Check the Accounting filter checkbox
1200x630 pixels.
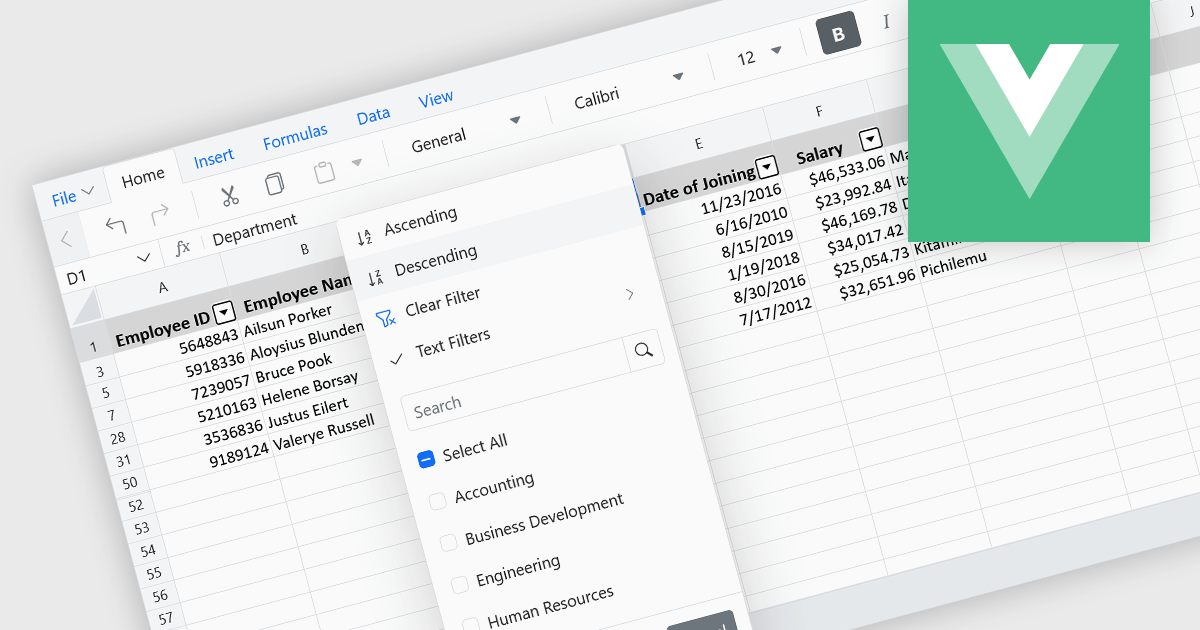437,501
